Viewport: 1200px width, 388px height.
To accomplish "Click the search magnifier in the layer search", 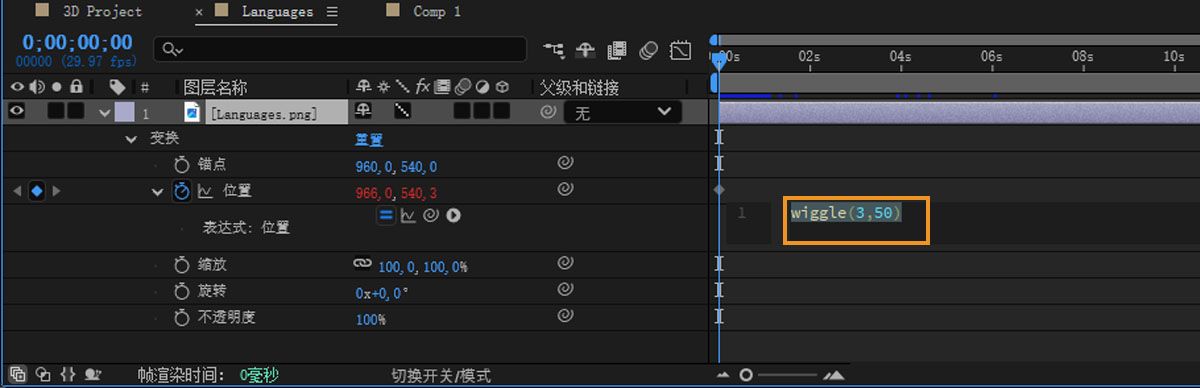I will pyautogui.click(x=172, y=49).
